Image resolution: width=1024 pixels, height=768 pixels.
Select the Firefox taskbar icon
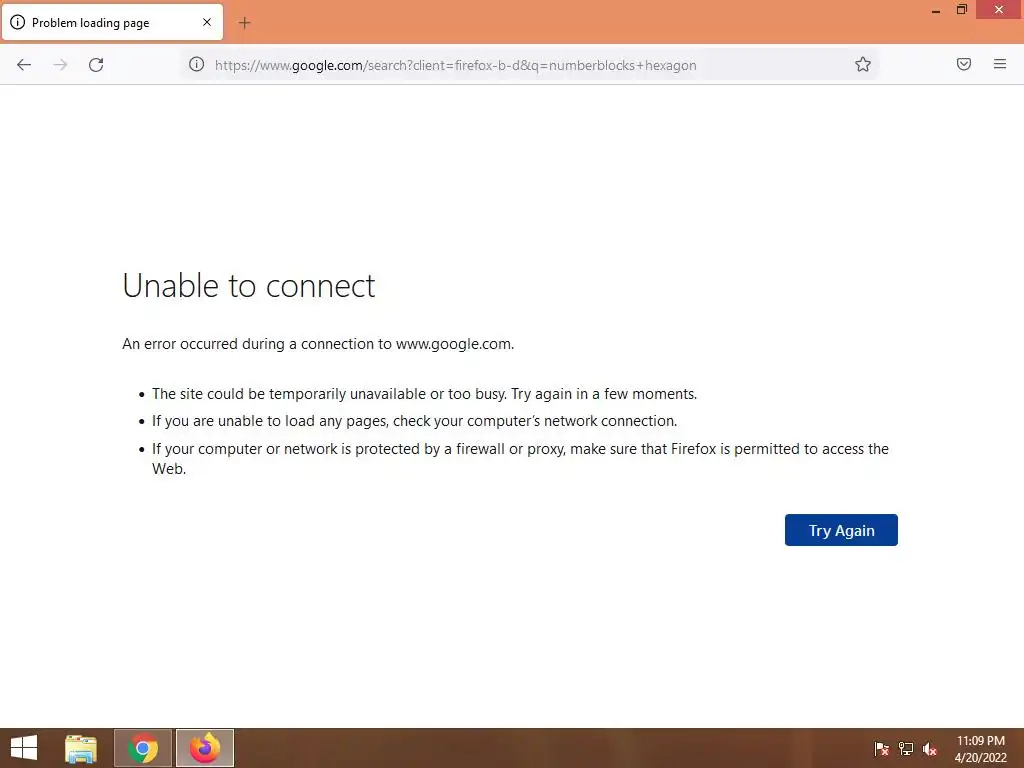pos(204,748)
